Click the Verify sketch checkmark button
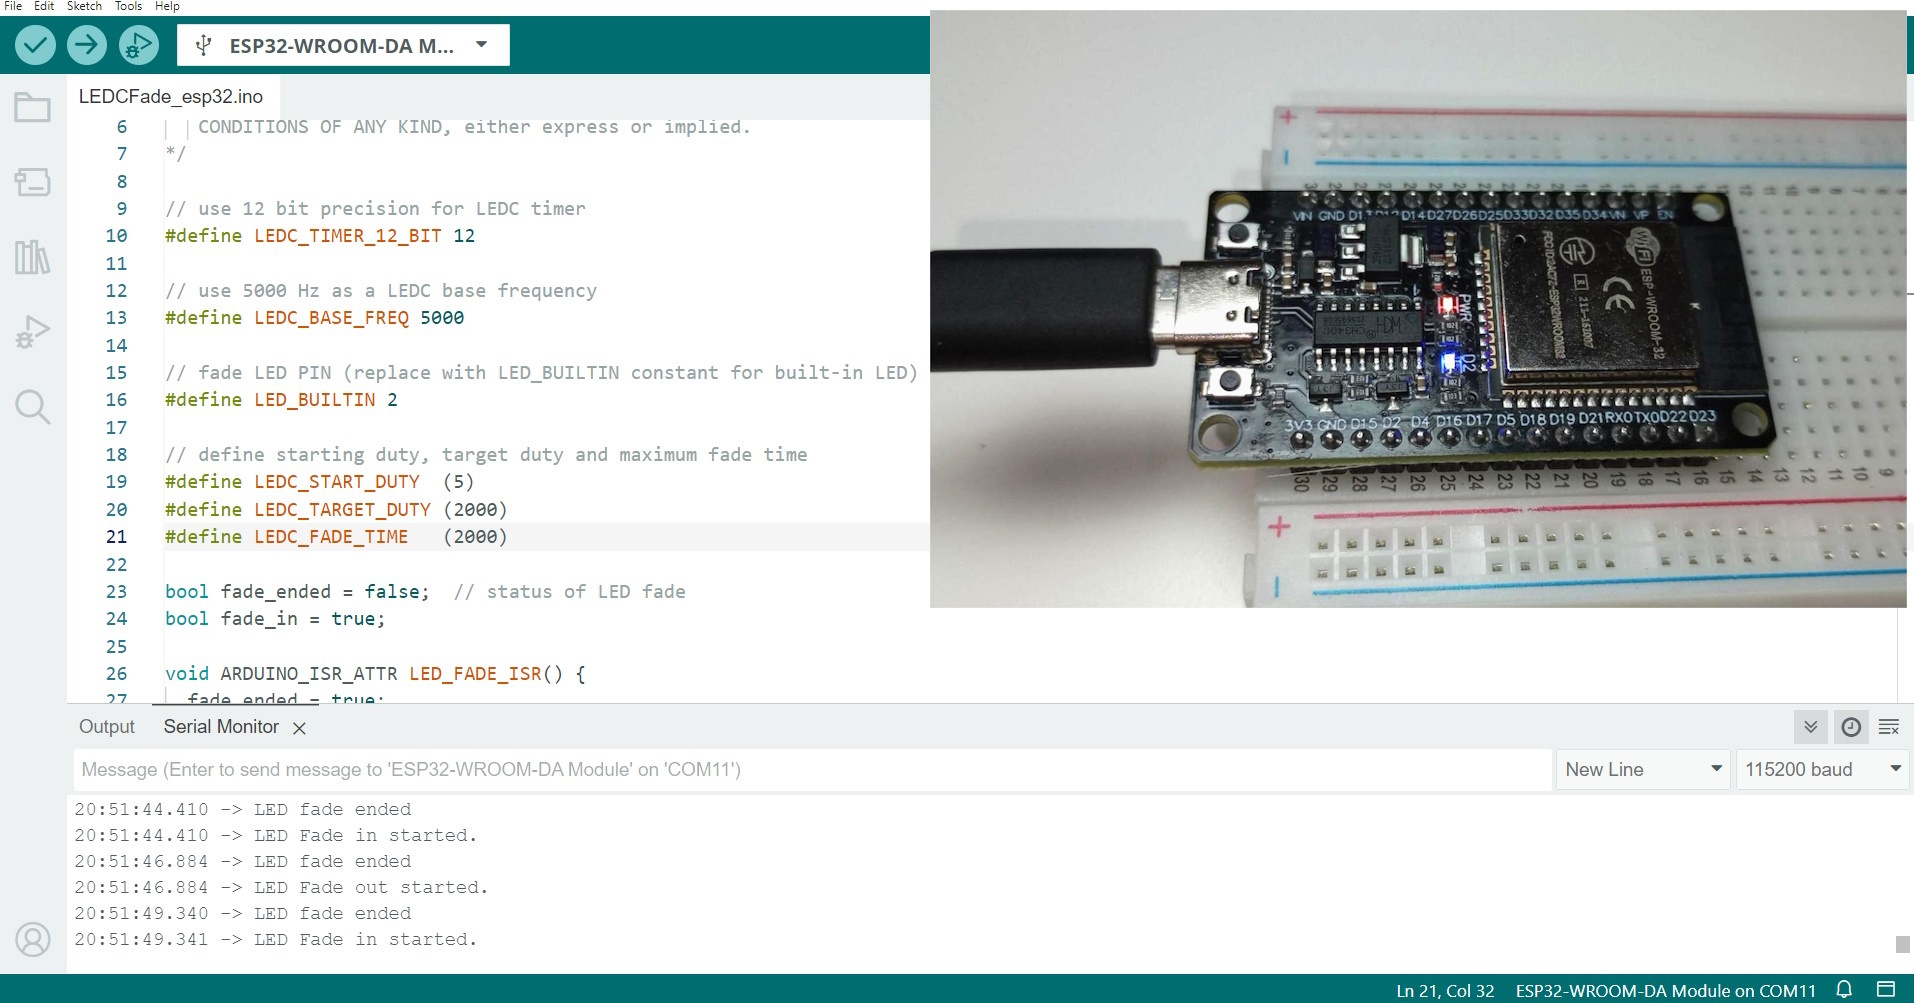 (35, 45)
